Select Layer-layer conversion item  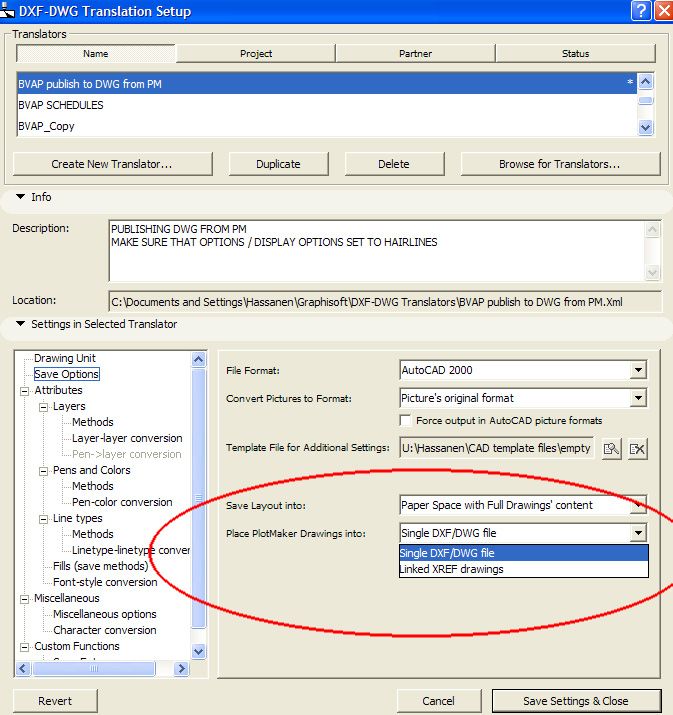point(127,438)
